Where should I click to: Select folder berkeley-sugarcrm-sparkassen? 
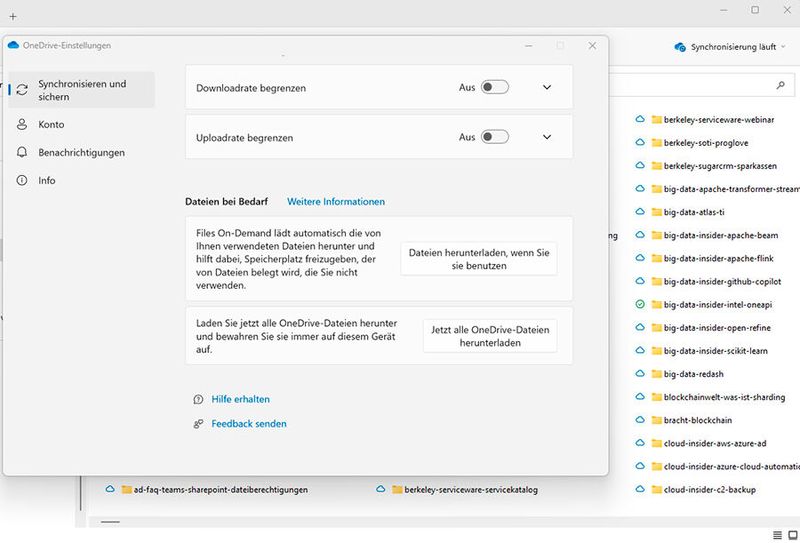tap(720, 166)
